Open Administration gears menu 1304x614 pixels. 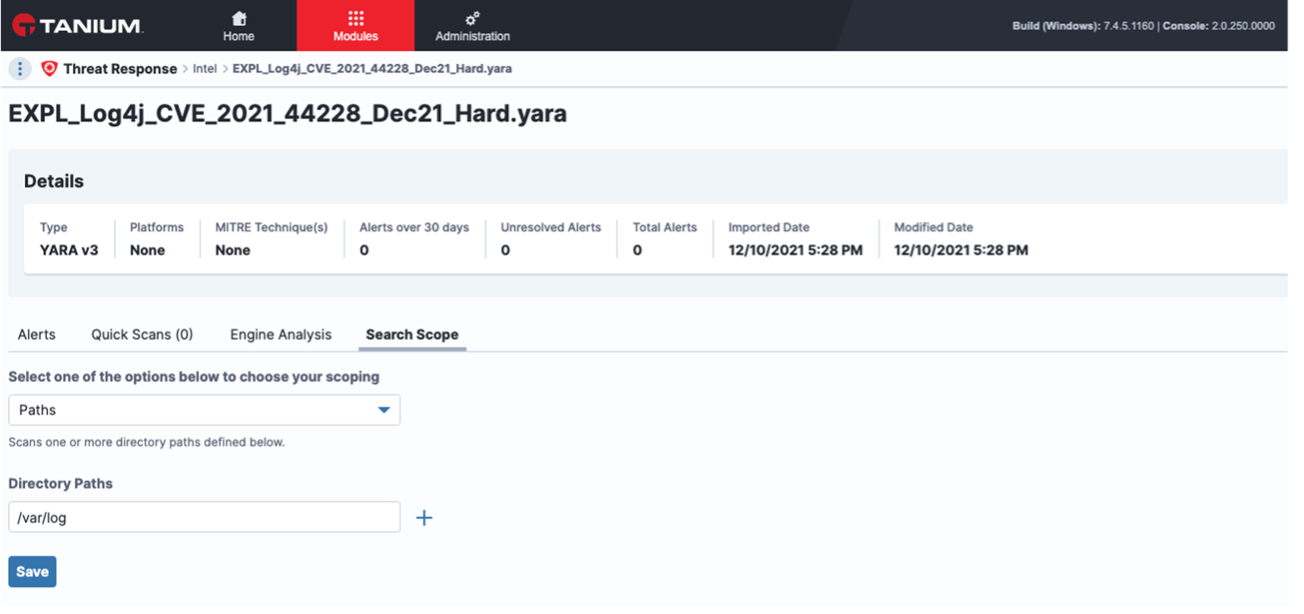point(472,26)
